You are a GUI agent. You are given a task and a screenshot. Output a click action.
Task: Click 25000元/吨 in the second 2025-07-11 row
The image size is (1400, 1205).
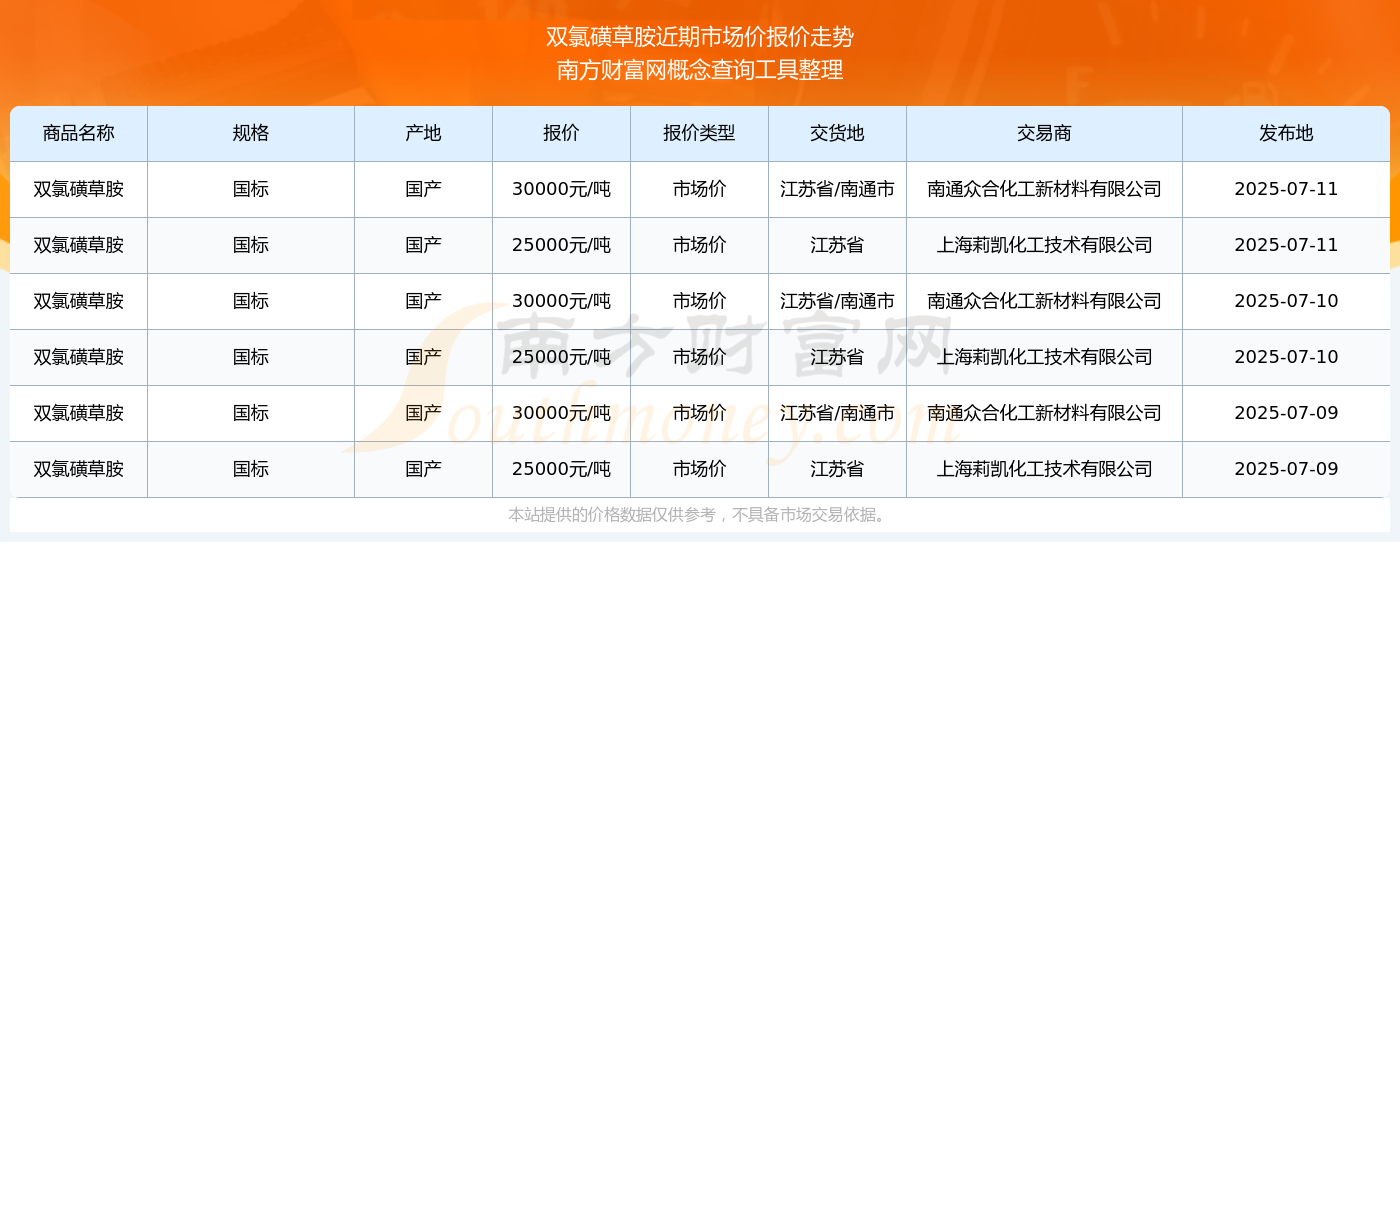561,245
